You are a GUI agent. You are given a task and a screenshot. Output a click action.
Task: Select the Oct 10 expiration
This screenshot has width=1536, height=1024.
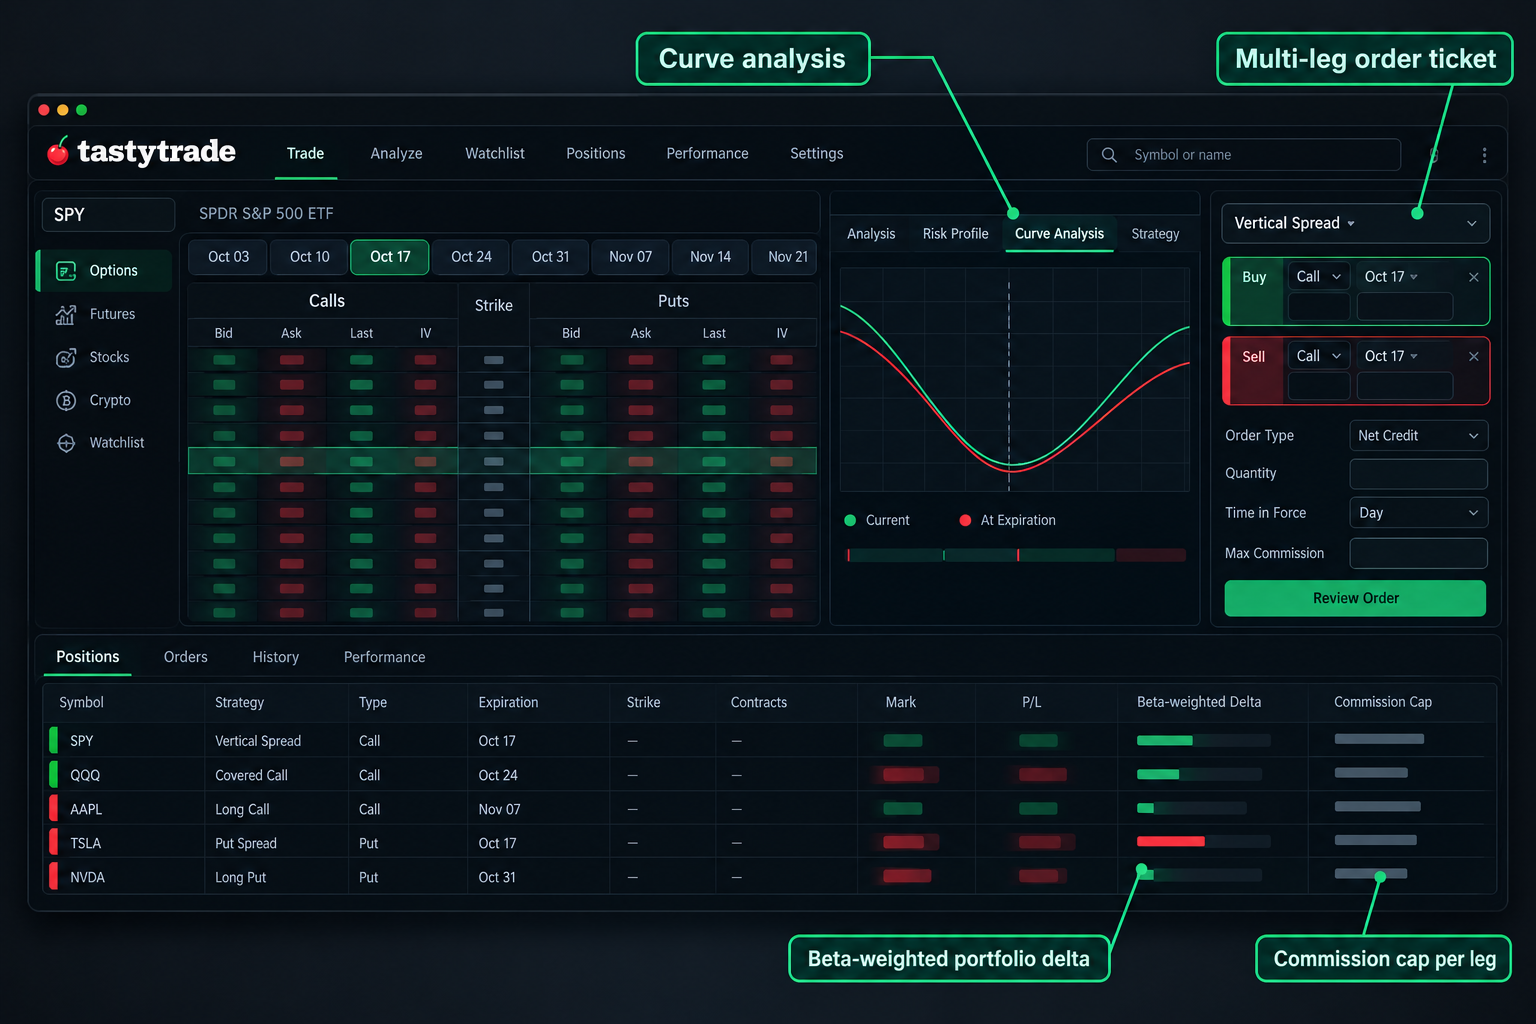[309, 257]
